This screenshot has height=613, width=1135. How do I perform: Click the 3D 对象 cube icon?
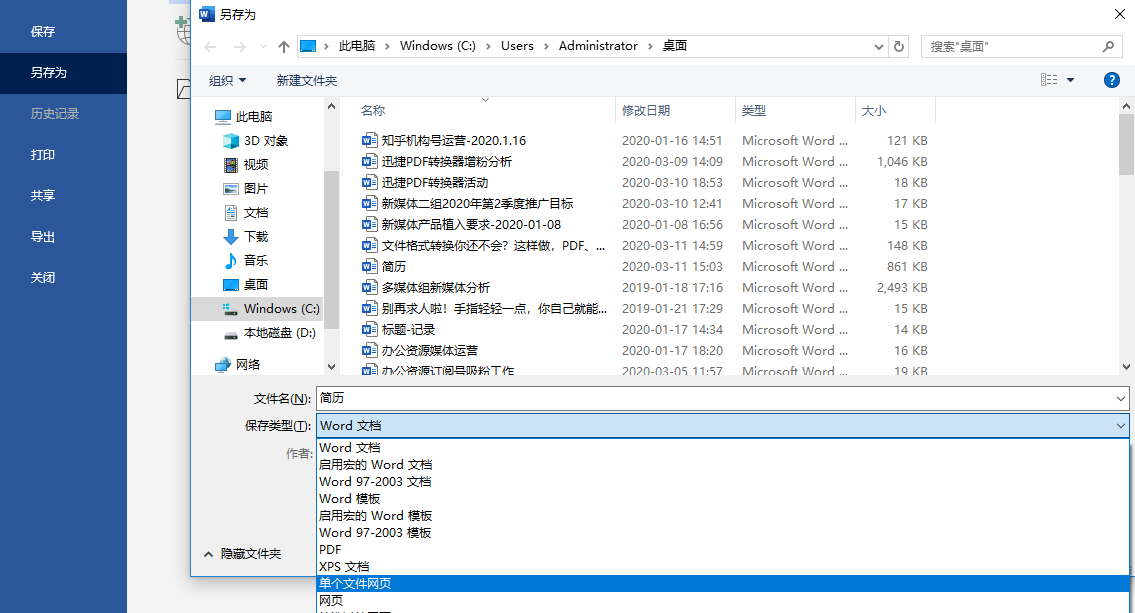click(x=230, y=140)
